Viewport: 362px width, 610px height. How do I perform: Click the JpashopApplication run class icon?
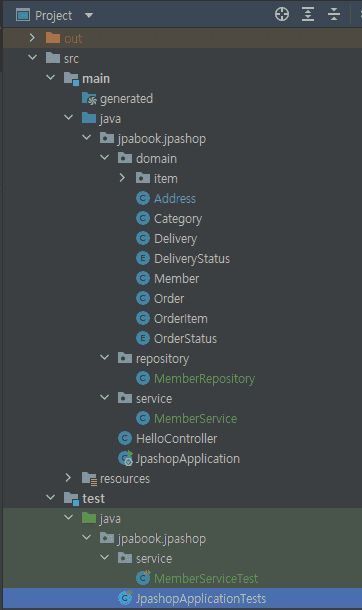point(126,458)
